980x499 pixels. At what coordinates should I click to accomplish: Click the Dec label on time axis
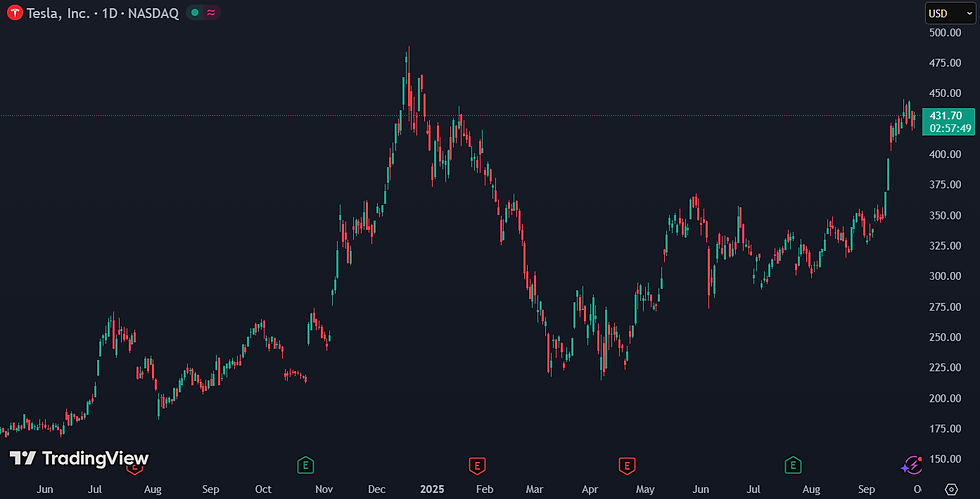(376, 489)
